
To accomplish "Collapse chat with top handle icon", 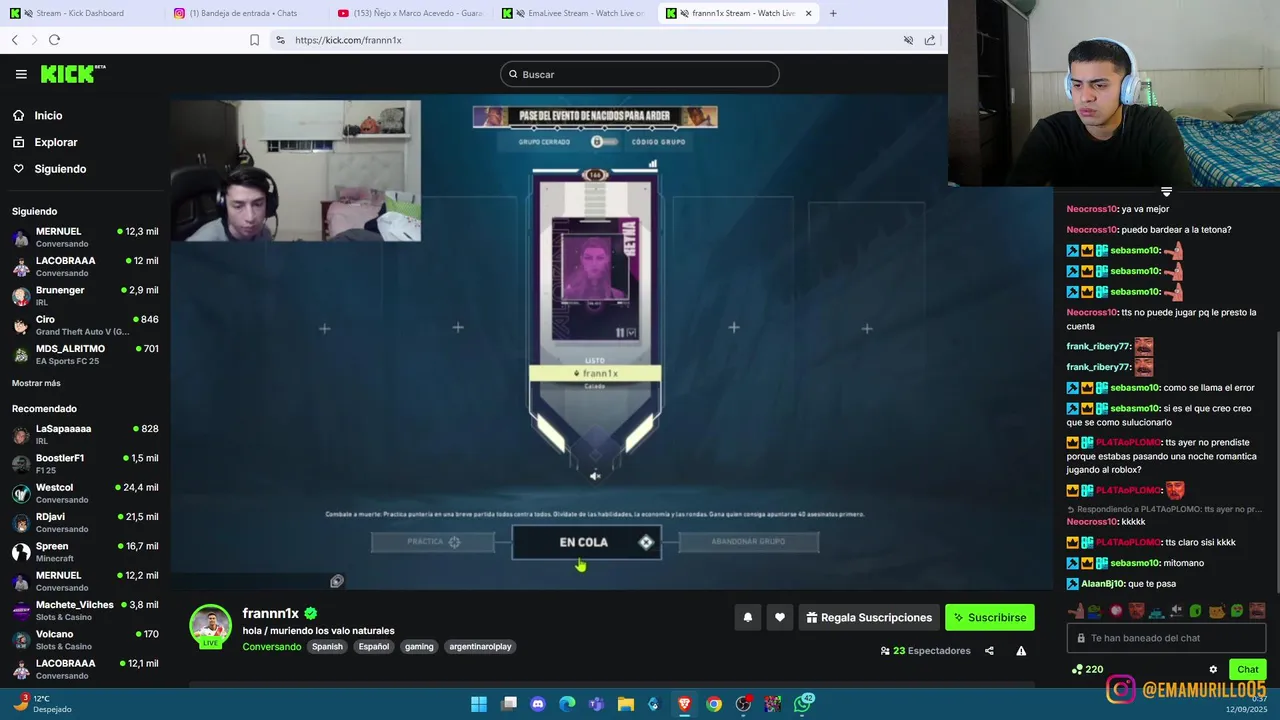I will point(1166,192).
